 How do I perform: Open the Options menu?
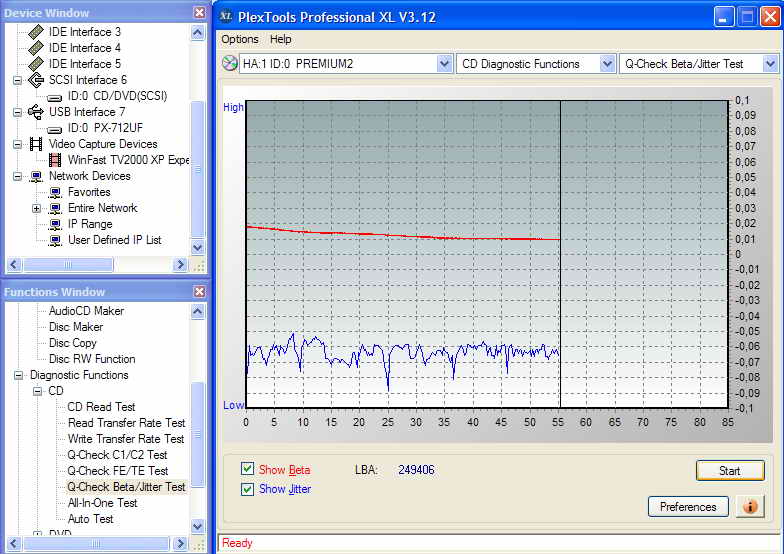pos(240,39)
